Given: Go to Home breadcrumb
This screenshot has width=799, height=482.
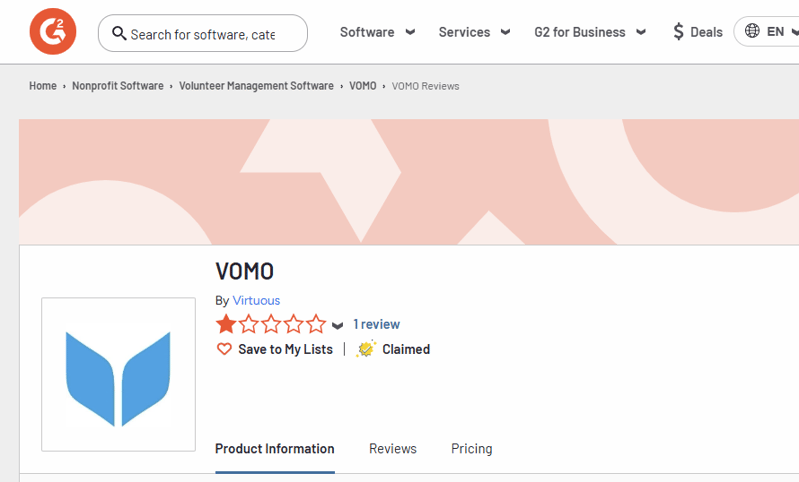Looking at the screenshot, I should pyautogui.click(x=43, y=86).
